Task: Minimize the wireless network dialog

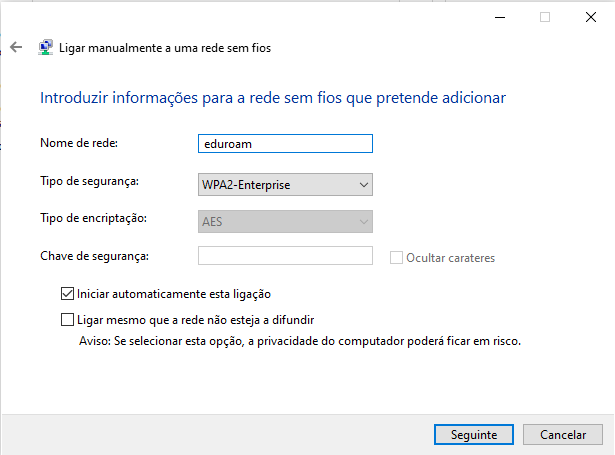Action: pyautogui.click(x=500, y=17)
